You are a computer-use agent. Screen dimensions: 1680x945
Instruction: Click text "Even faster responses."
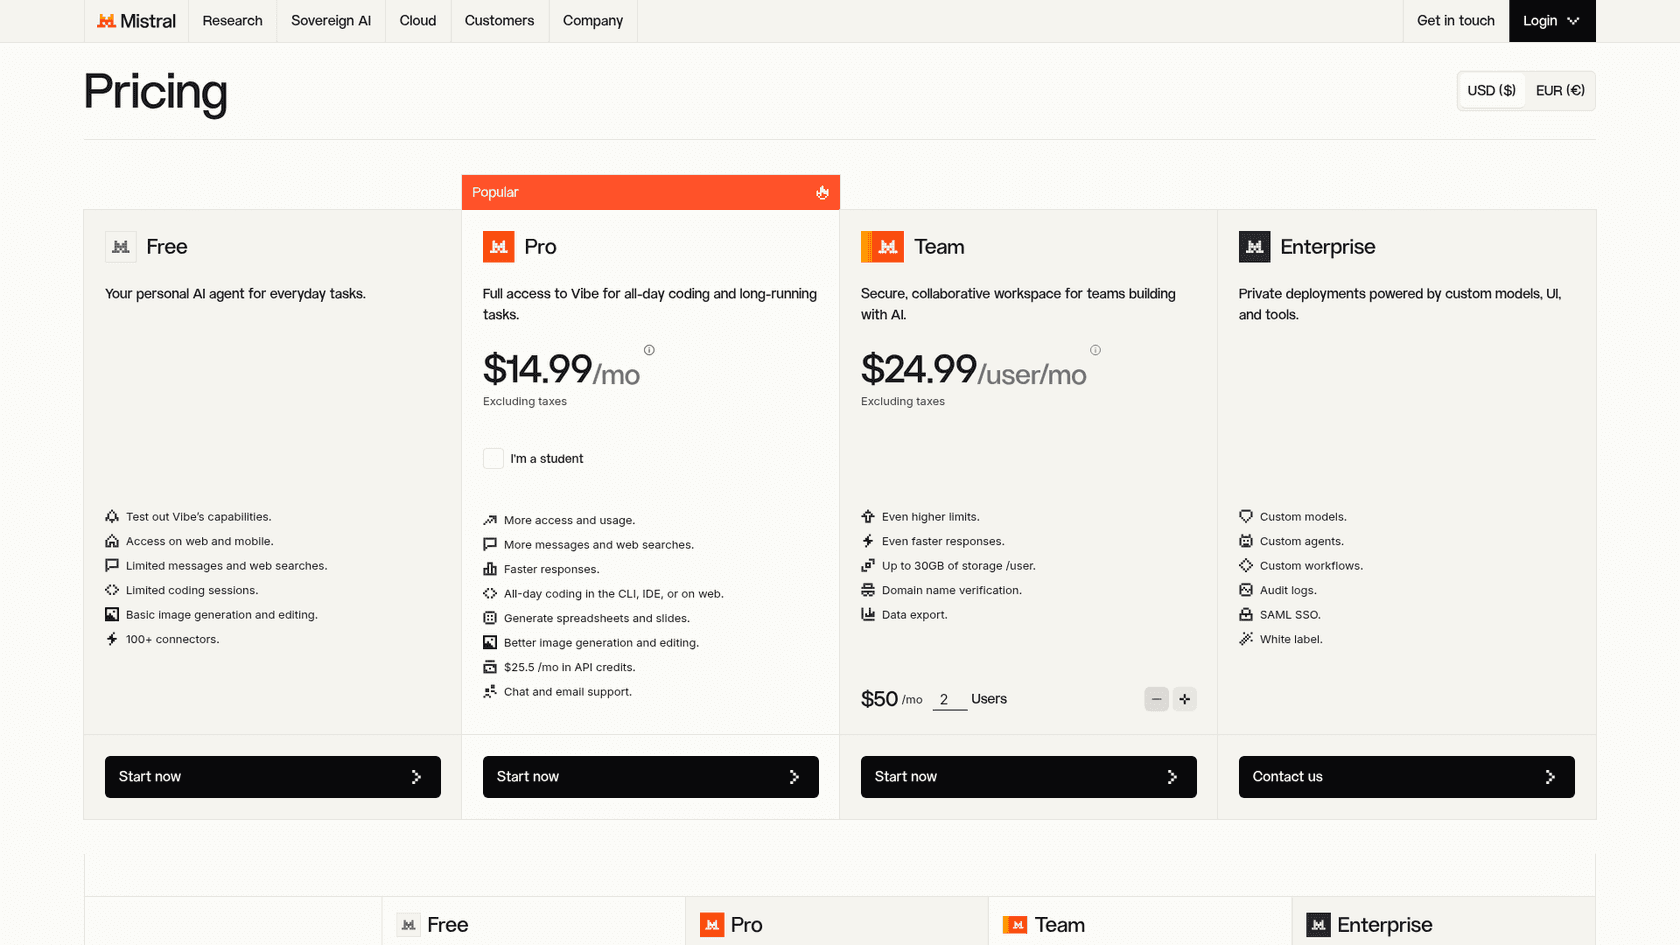(943, 541)
